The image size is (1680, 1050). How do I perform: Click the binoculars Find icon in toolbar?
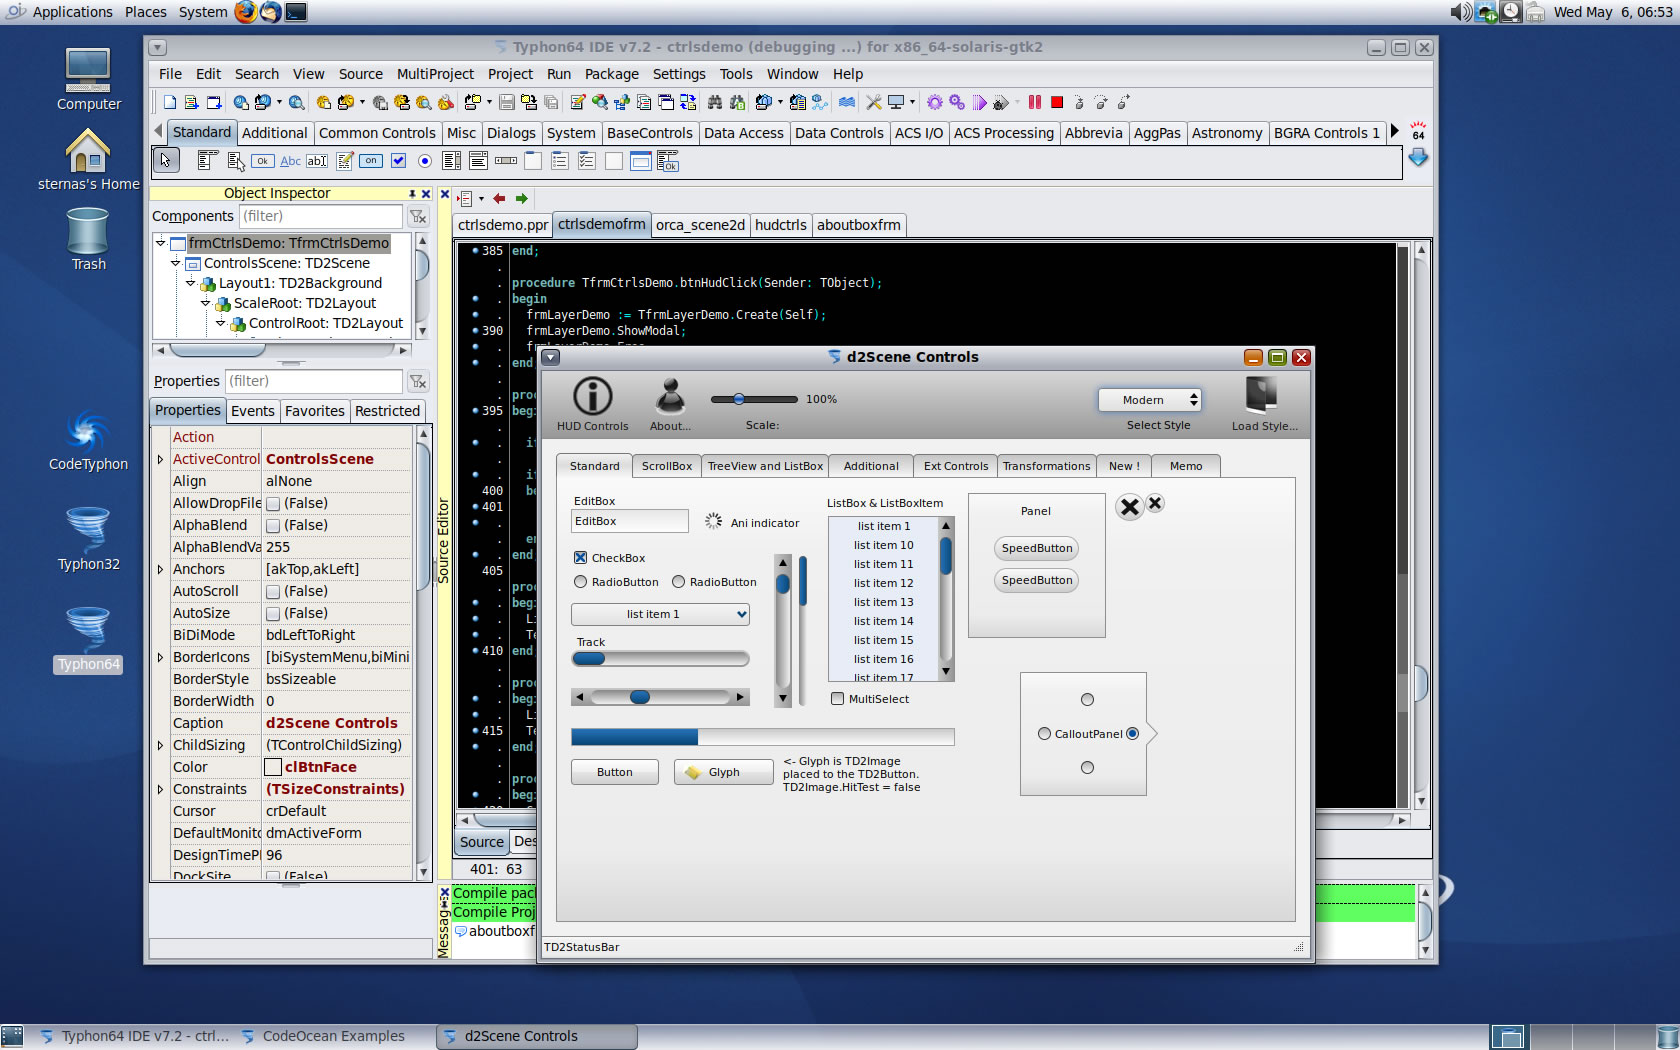click(x=715, y=102)
